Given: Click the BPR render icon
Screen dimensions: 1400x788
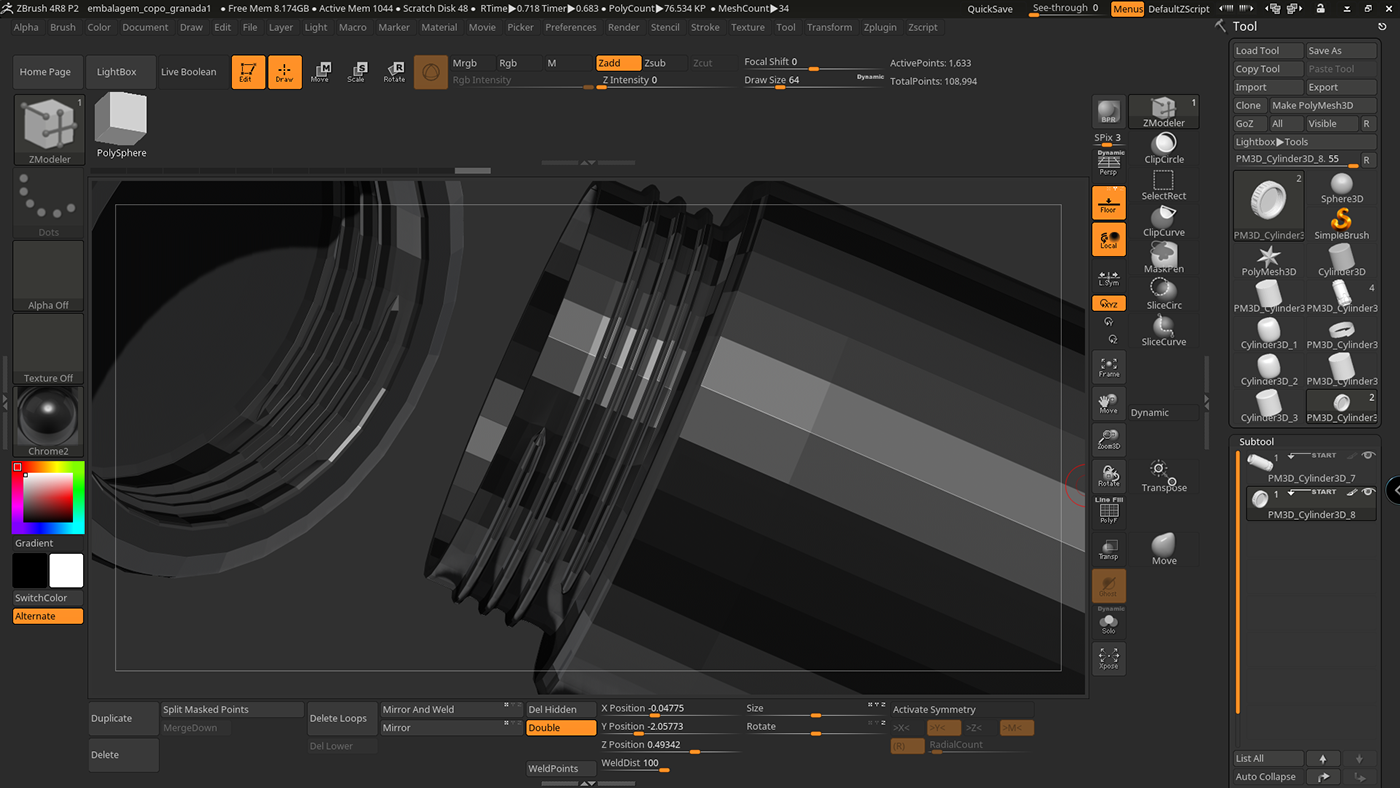Looking at the screenshot, I should click(1108, 112).
